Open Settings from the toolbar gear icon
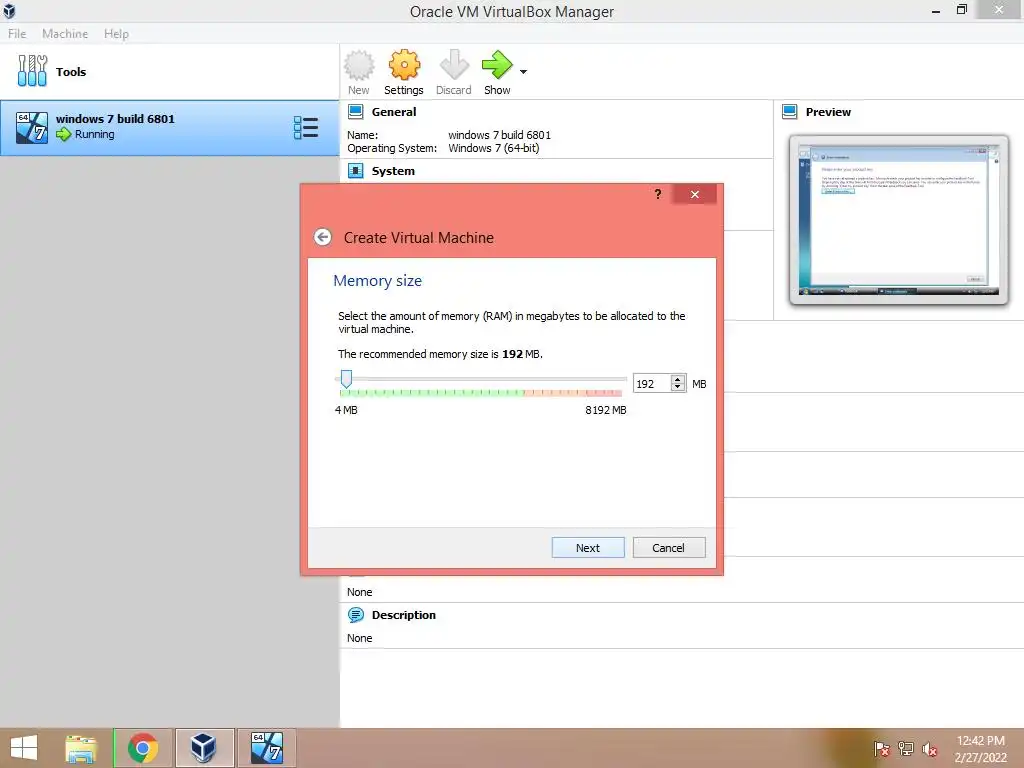This screenshot has height=768, width=1024. tap(404, 65)
